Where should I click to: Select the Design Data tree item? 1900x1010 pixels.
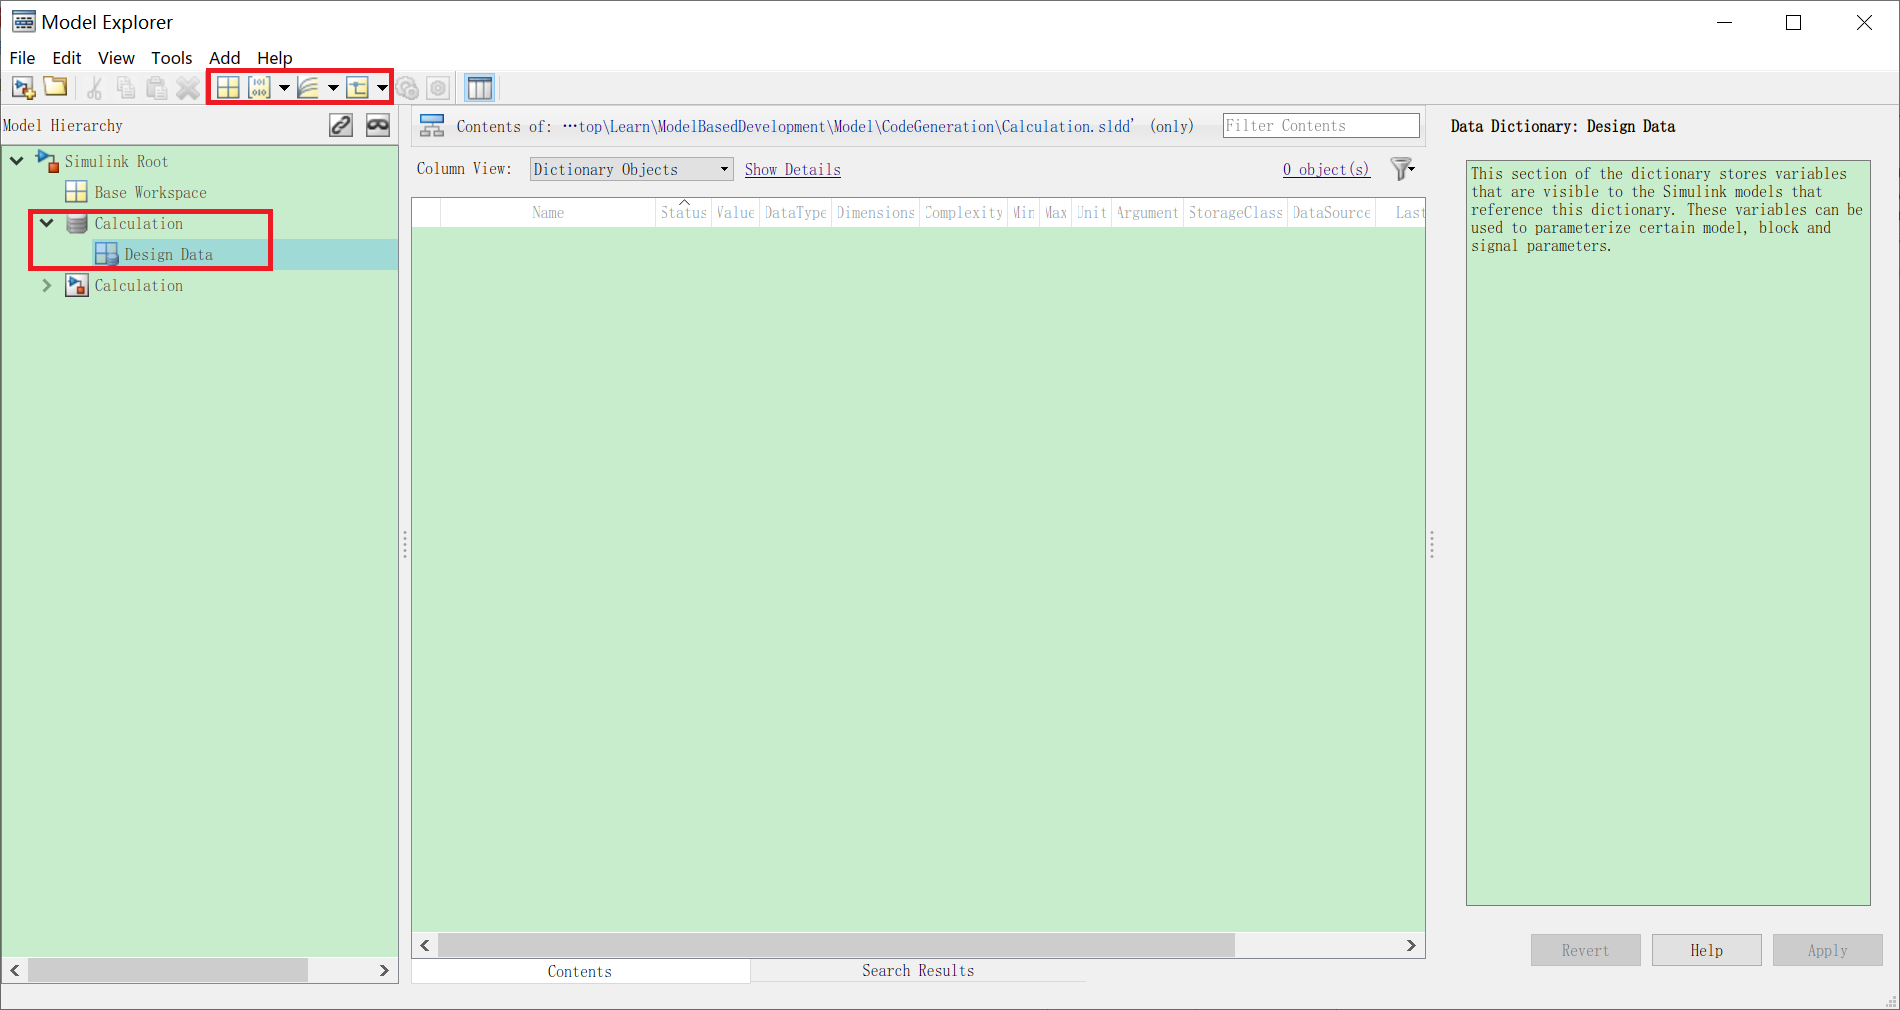pos(169,254)
